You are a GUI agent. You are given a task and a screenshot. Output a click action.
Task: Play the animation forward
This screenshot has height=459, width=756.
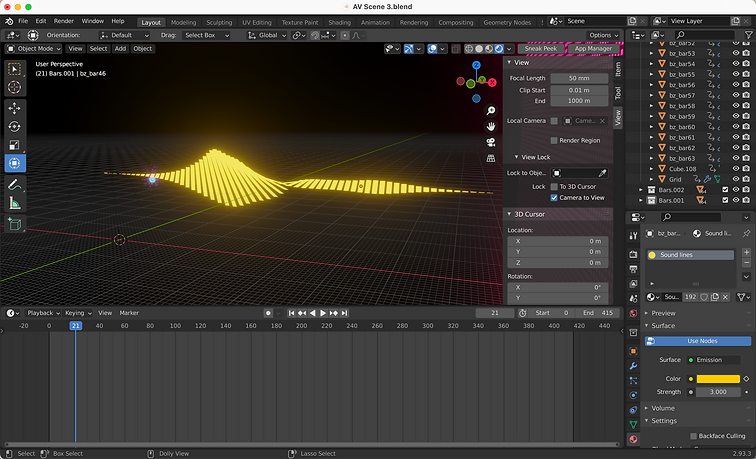[323, 313]
